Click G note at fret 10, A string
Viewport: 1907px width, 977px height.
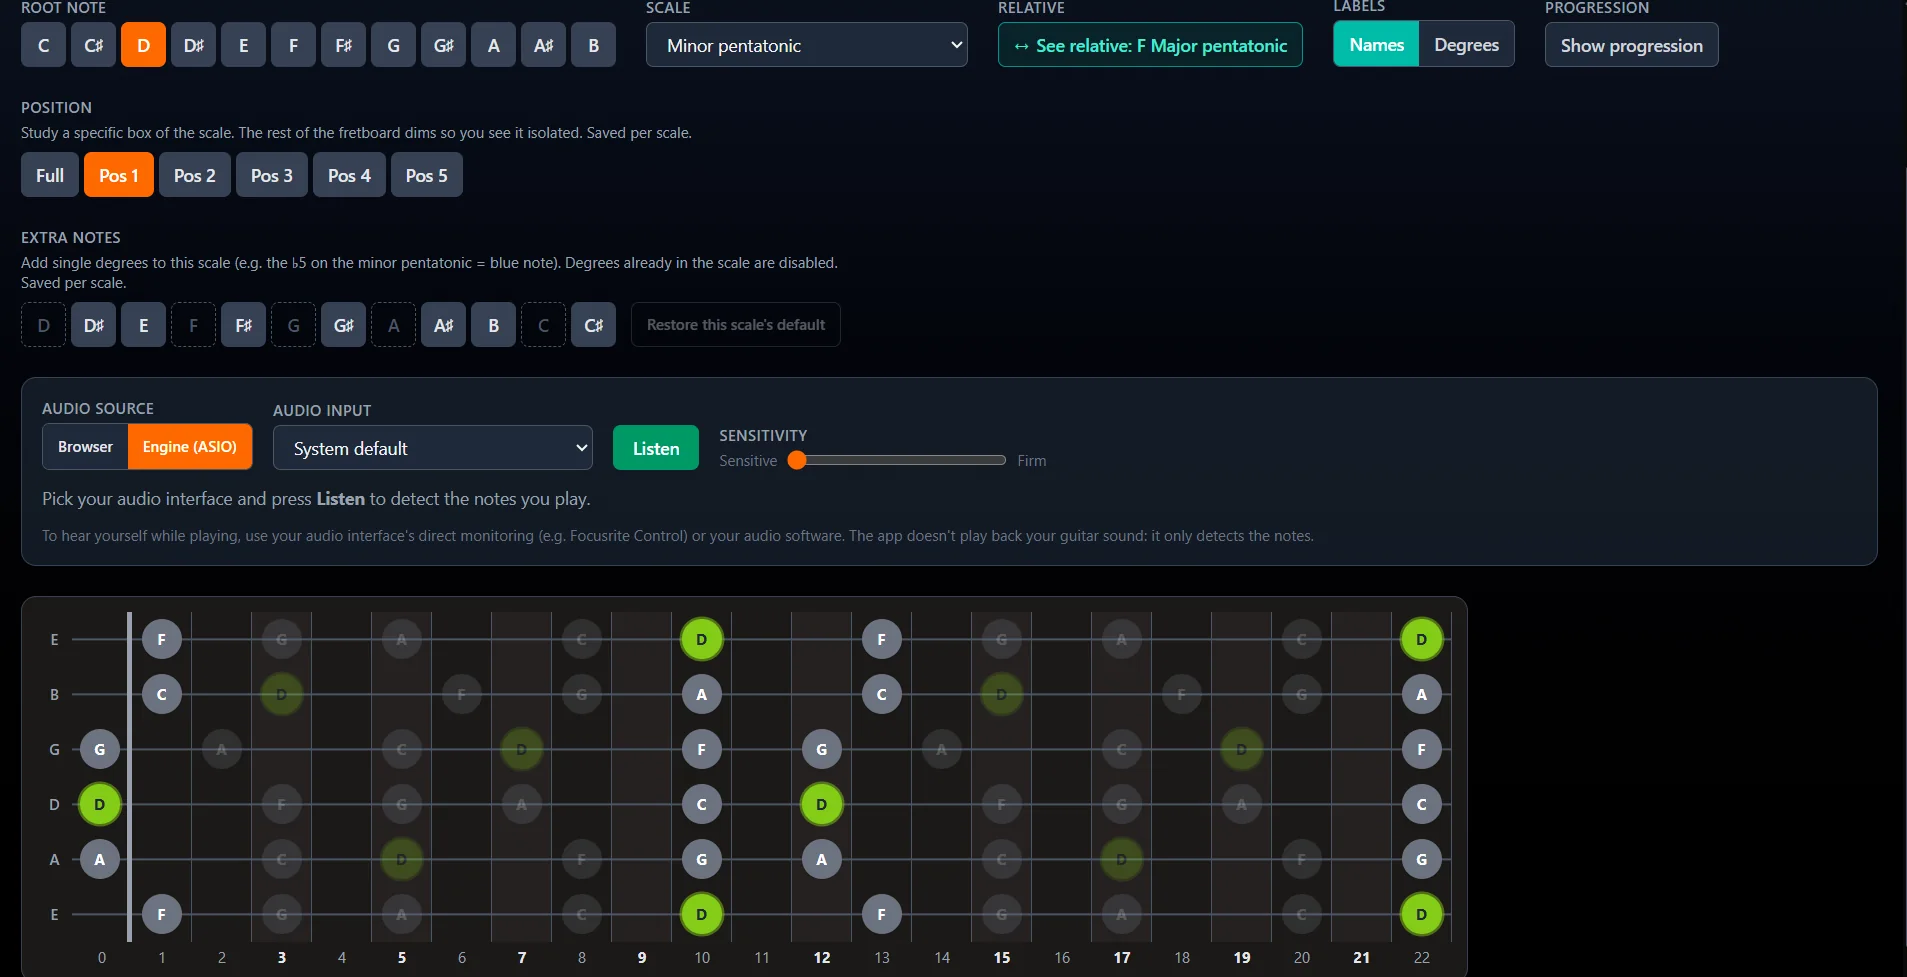[x=701, y=859]
